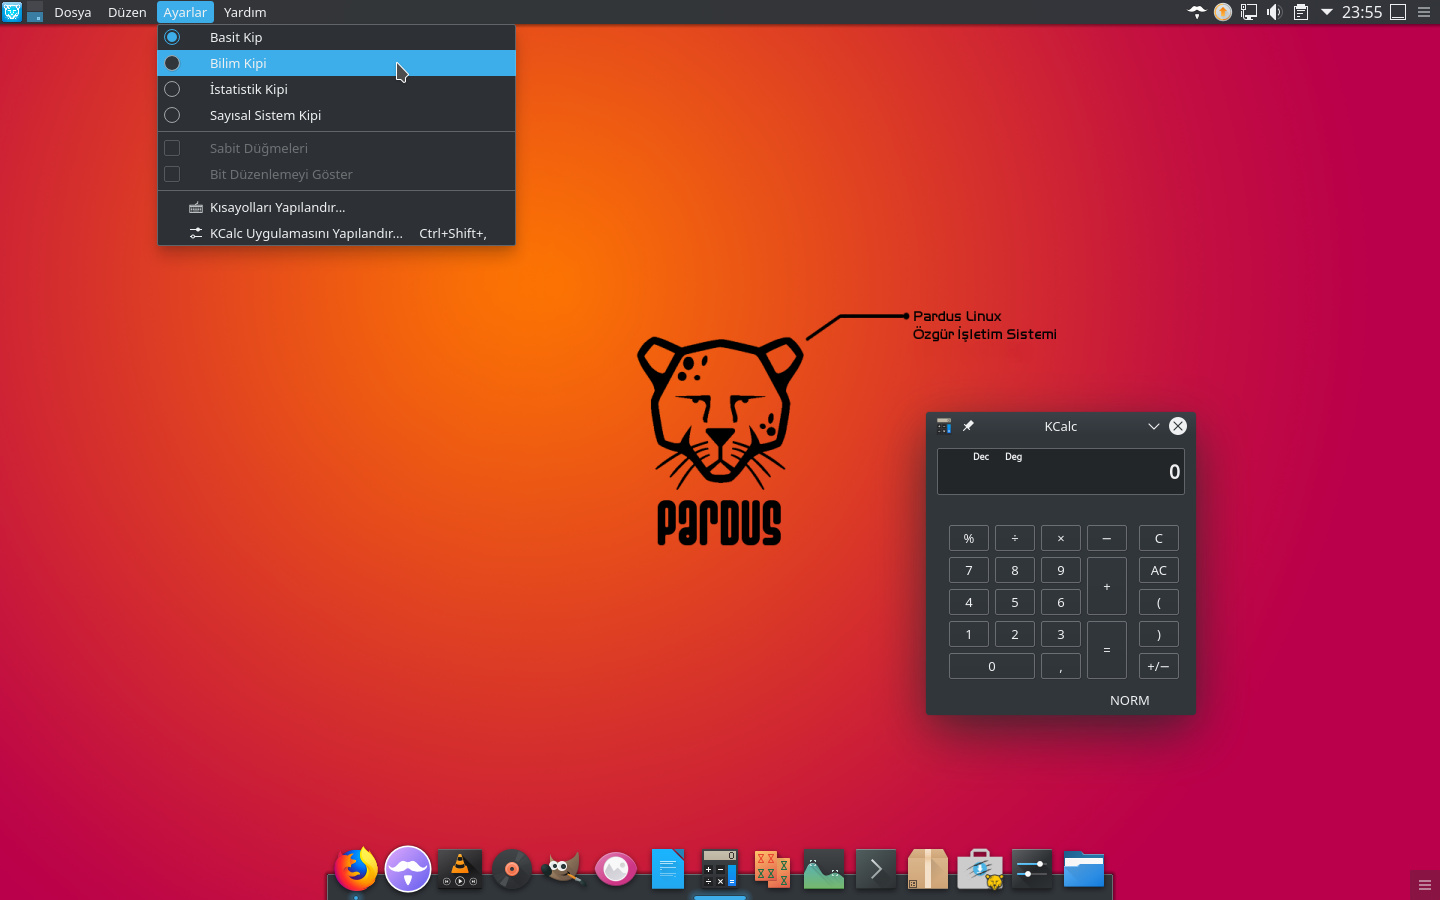The image size is (1440, 900).
Task: Open VLC media player from dock
Action: click(x=460, y=869)
